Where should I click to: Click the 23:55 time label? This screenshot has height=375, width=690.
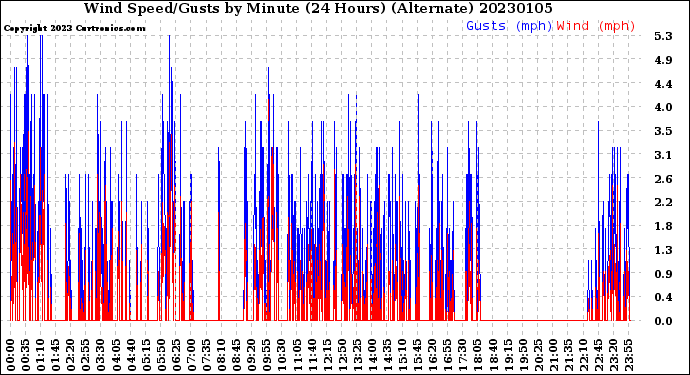tap(628, 355)
